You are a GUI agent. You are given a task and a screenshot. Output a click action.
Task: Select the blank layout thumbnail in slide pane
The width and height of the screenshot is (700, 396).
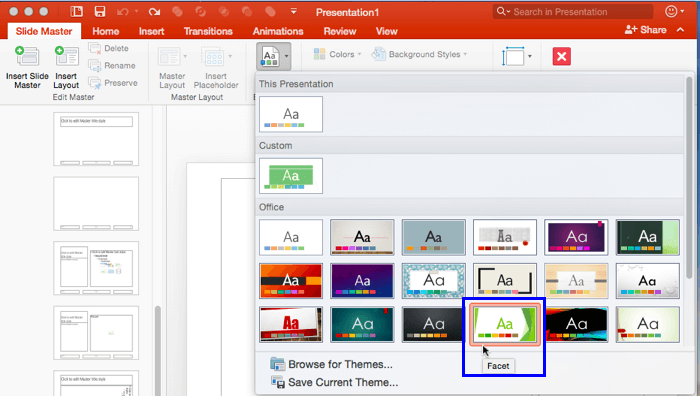[96, 204]
